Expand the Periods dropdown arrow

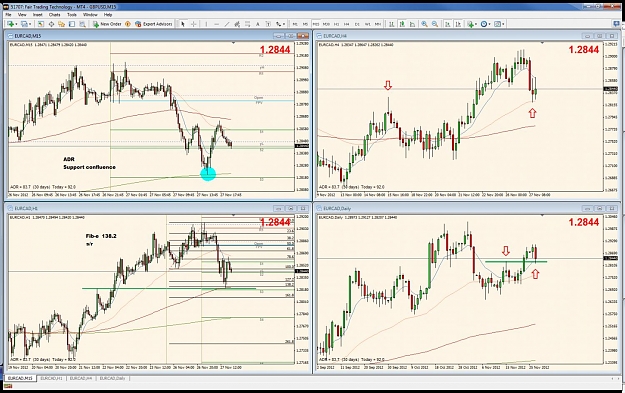pos(489,24)
